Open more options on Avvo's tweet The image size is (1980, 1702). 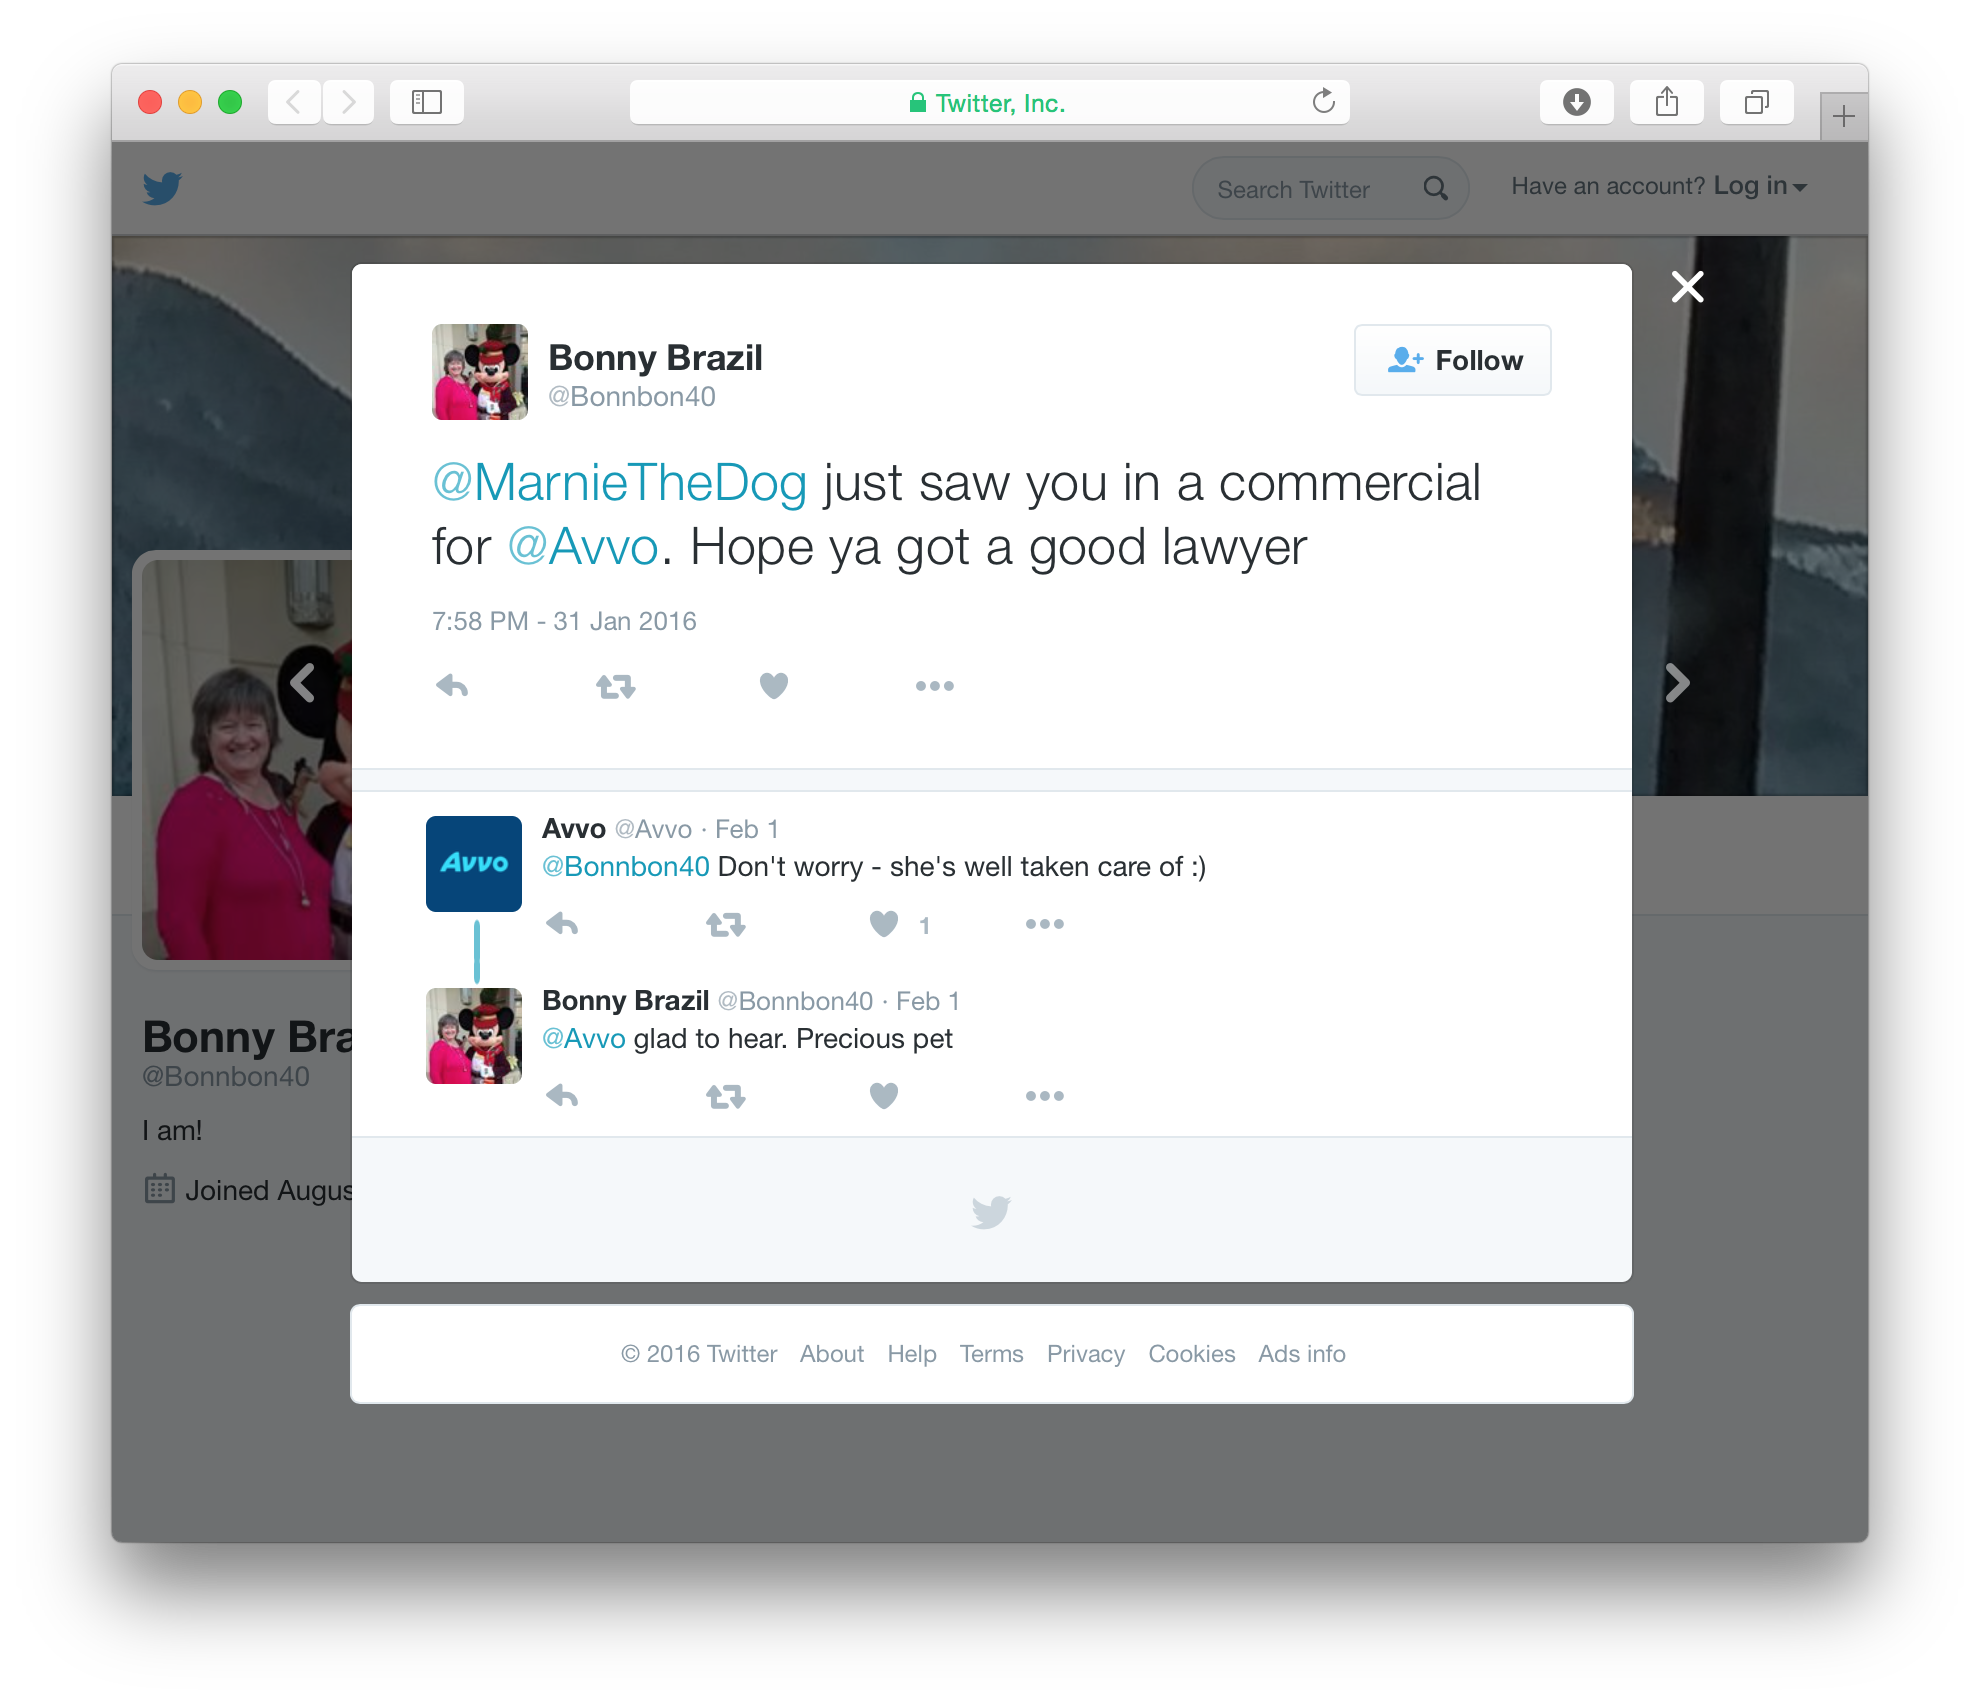coord(1045,924)
